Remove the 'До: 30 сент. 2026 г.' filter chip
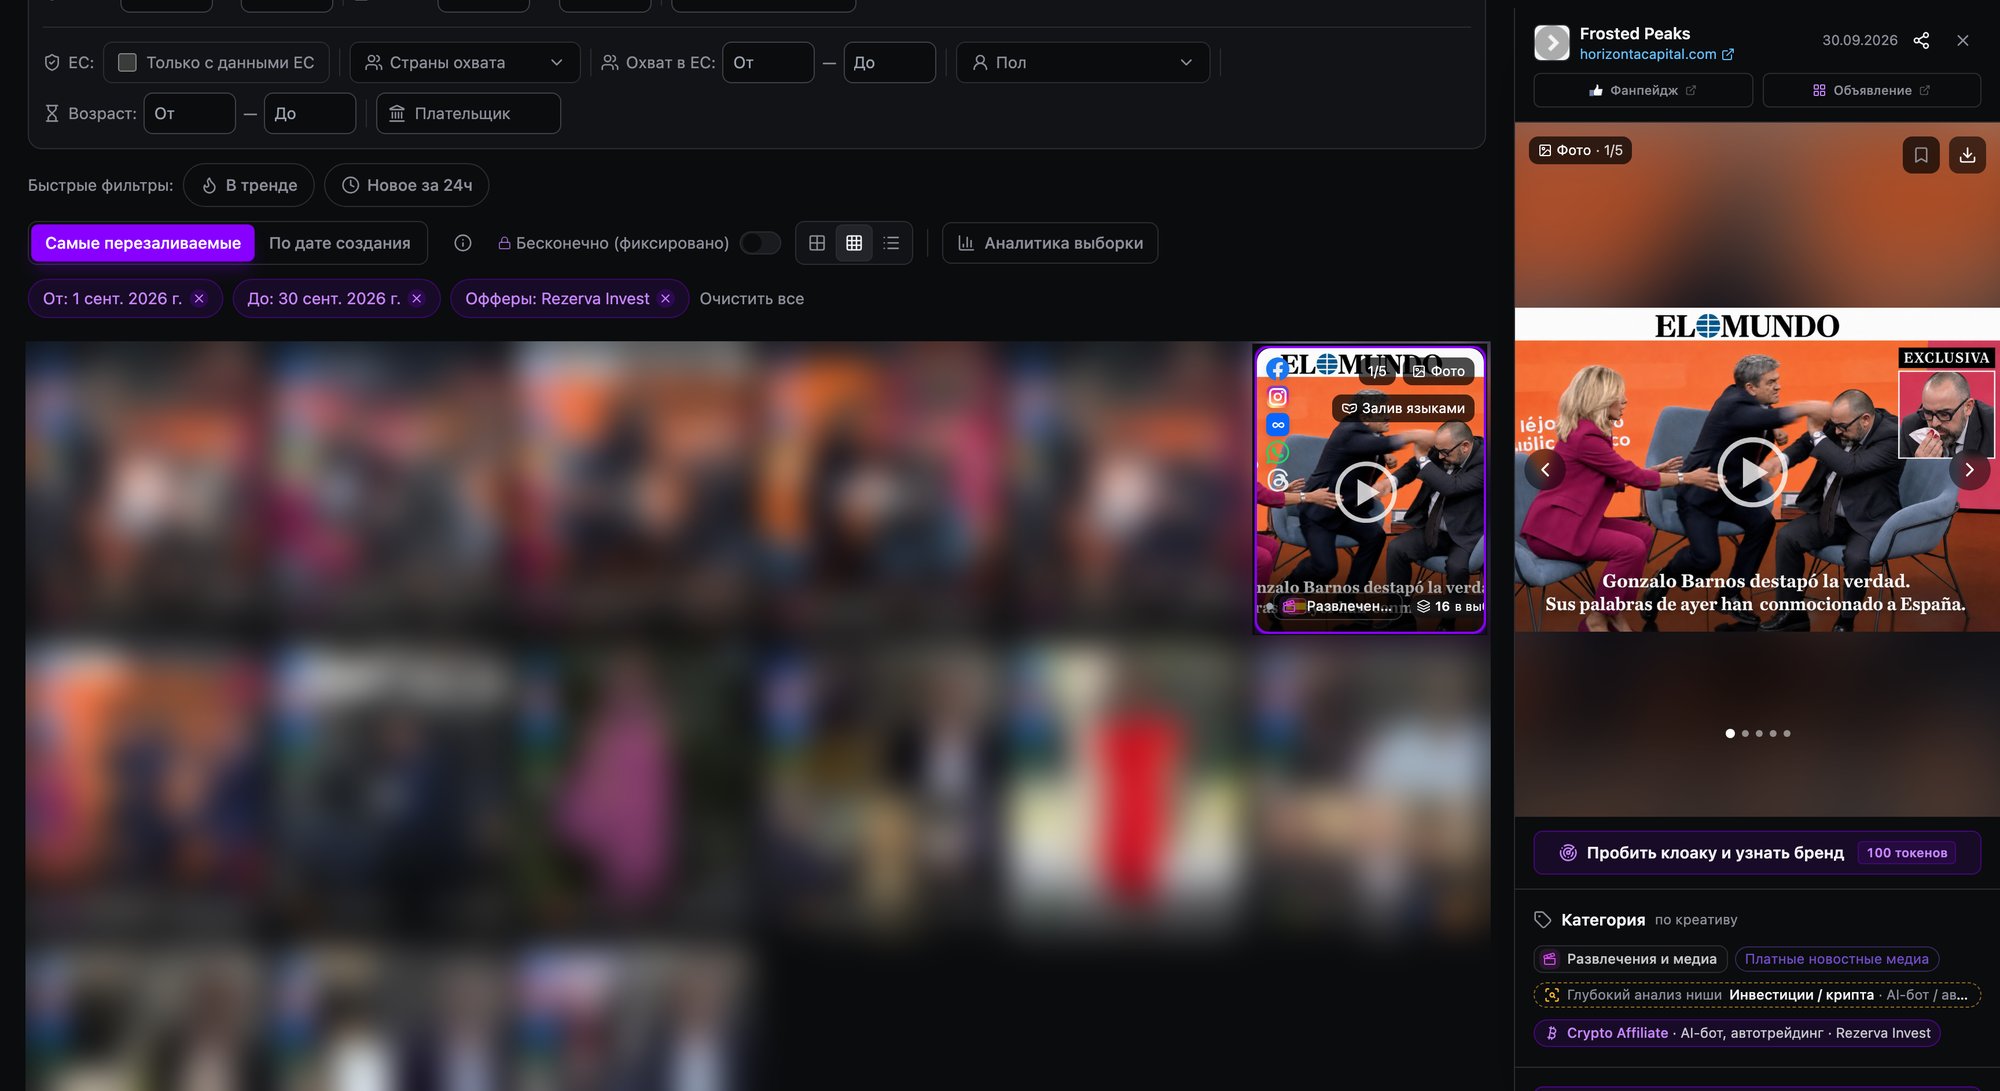 click(417, 299)
